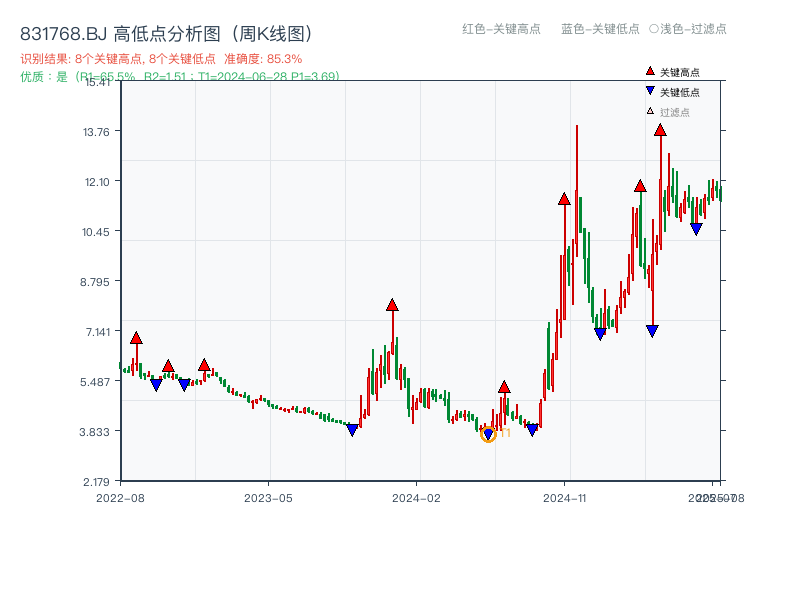
Task: Click the red triangle marker near 2024-02 peak
Action: pyautogui.click(x=392, y=304)
